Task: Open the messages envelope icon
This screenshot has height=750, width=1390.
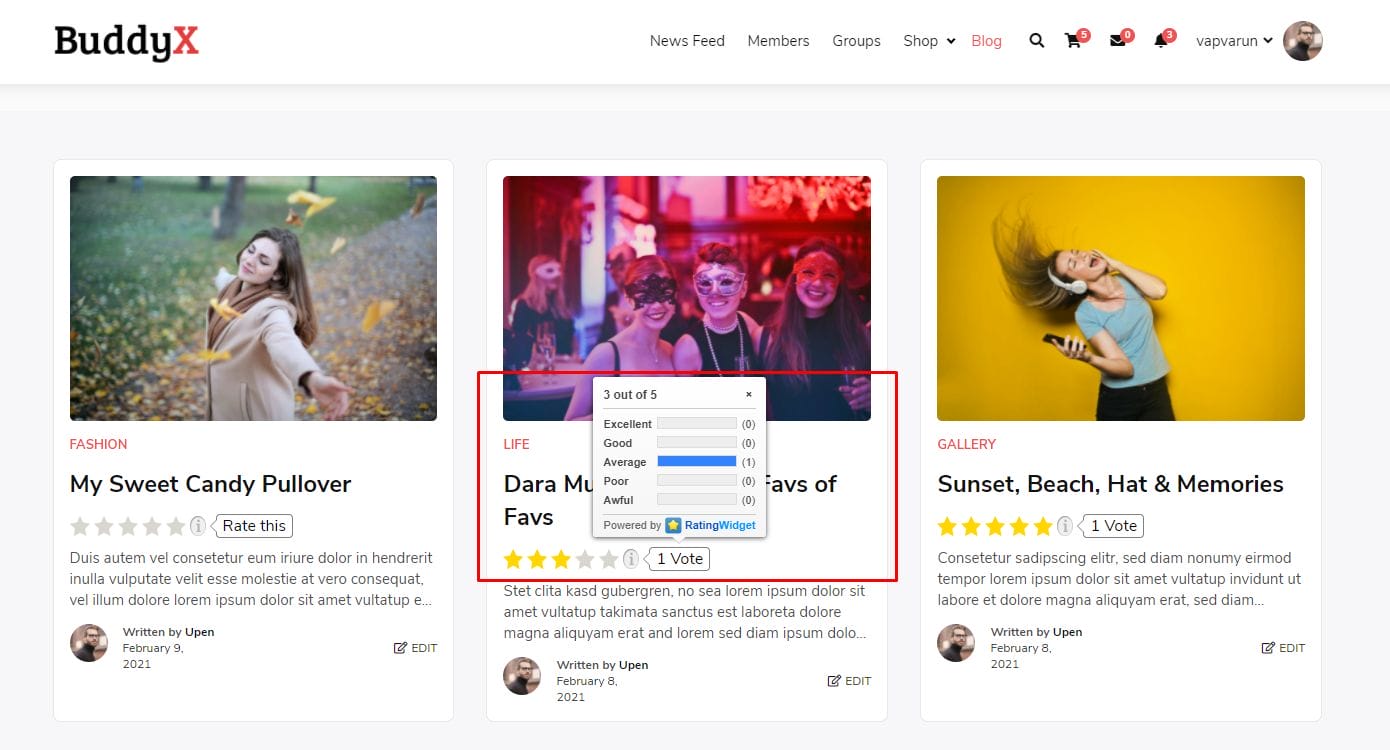Action: coord(1117,41)
